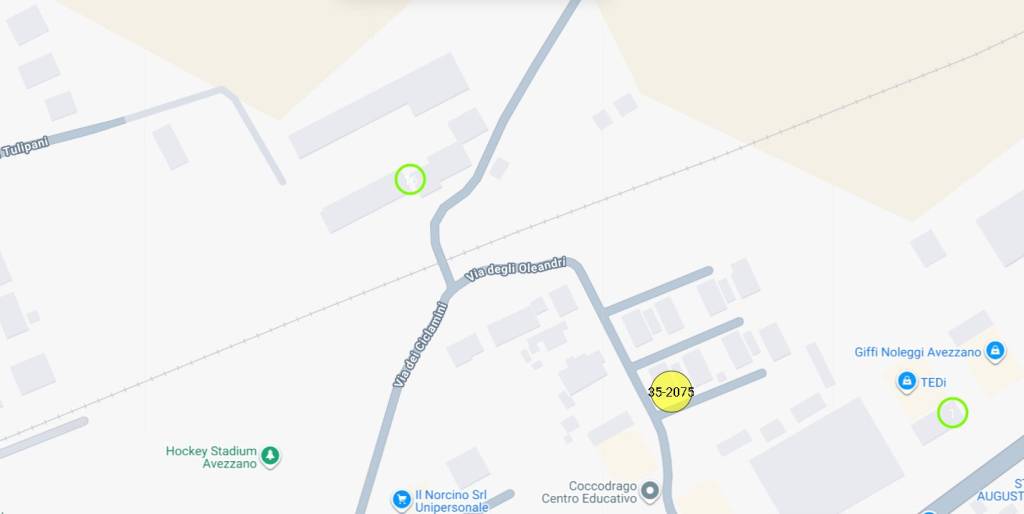The width and height of the screenshot is (1024, 514).
Task: Click the Tulipani street label
Action: (25, 148)
